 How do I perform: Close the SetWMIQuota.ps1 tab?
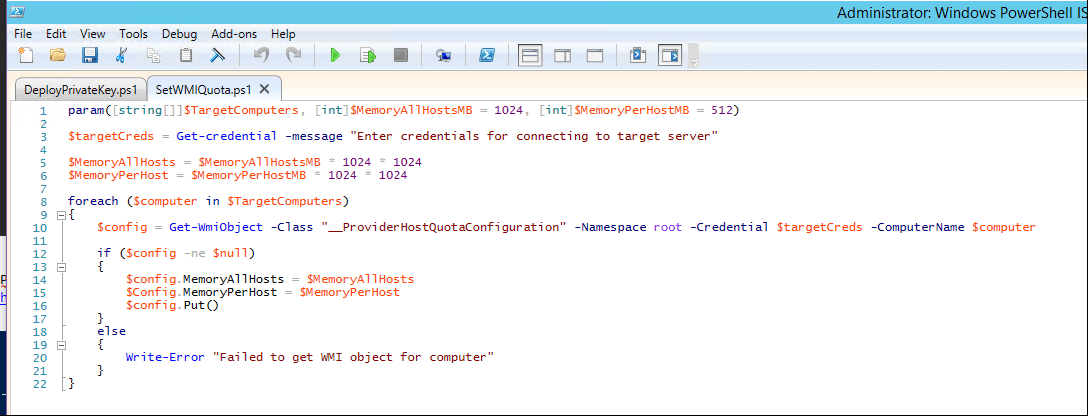point(263,88)
